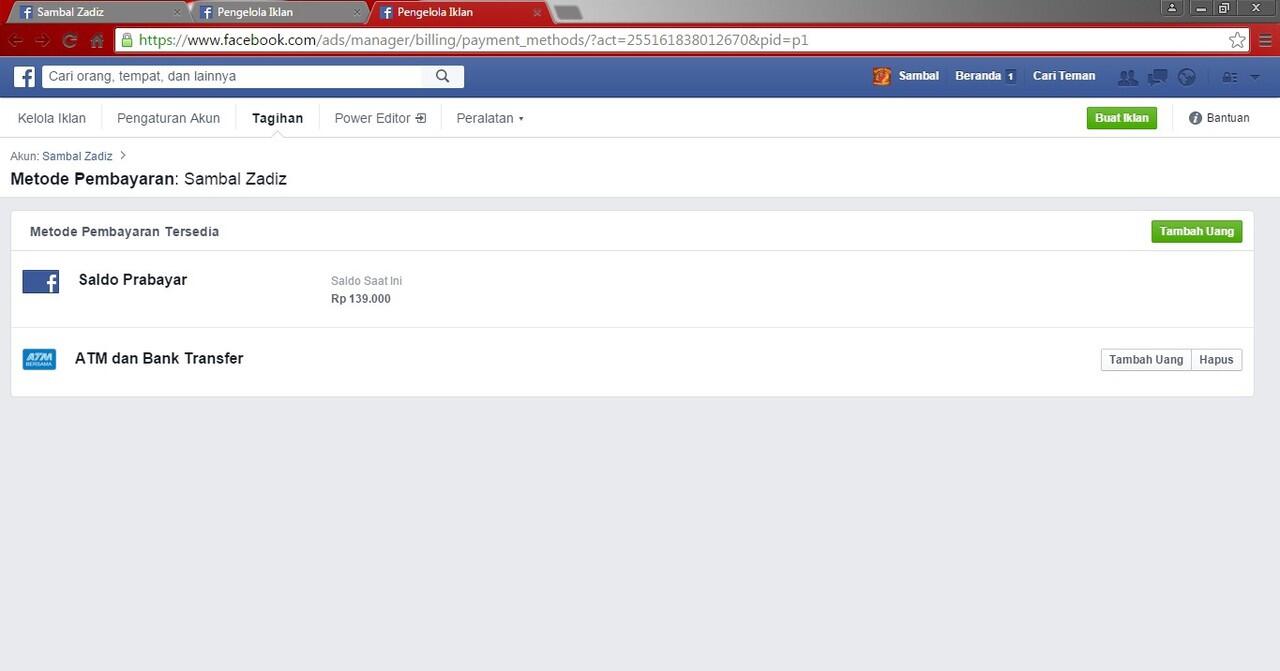Click the browser forward arrow
This screenshot has height=671, width=1280.
click(43, 41)
